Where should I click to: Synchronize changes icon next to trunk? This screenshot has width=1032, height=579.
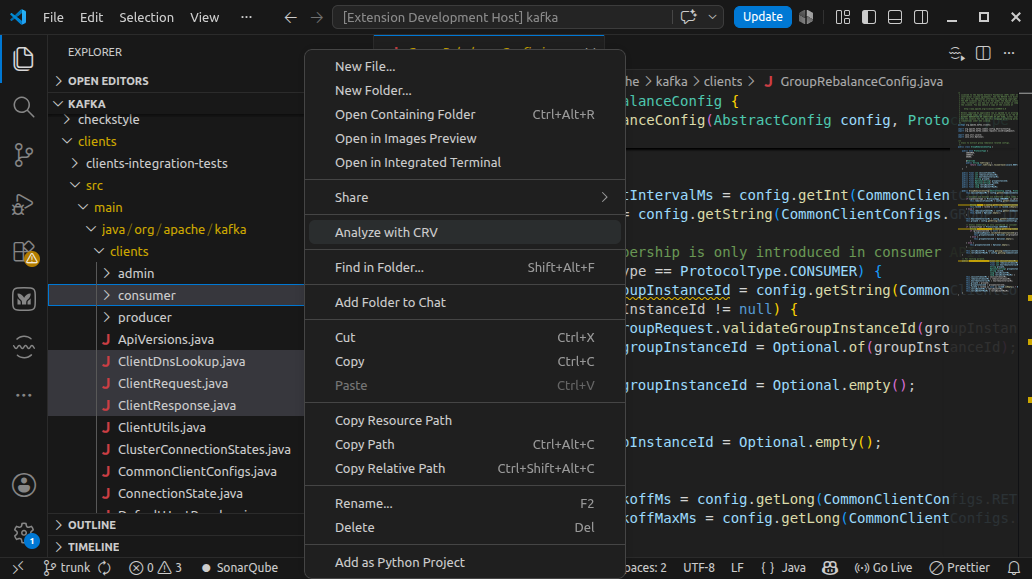[105, 567]
